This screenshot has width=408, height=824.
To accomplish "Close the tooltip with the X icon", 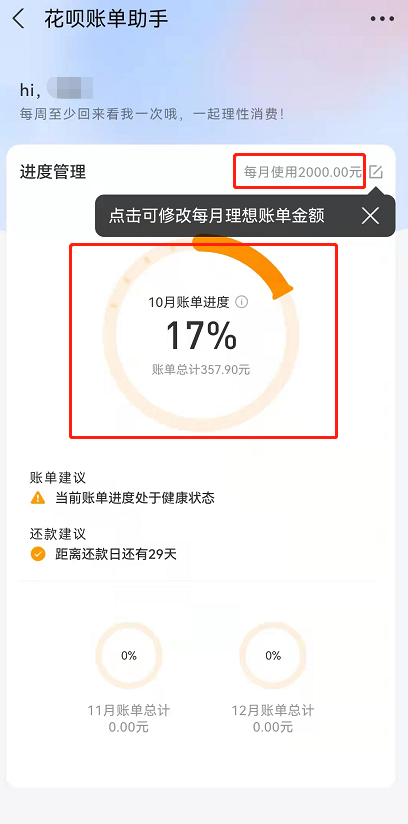I will pos(371,215).
